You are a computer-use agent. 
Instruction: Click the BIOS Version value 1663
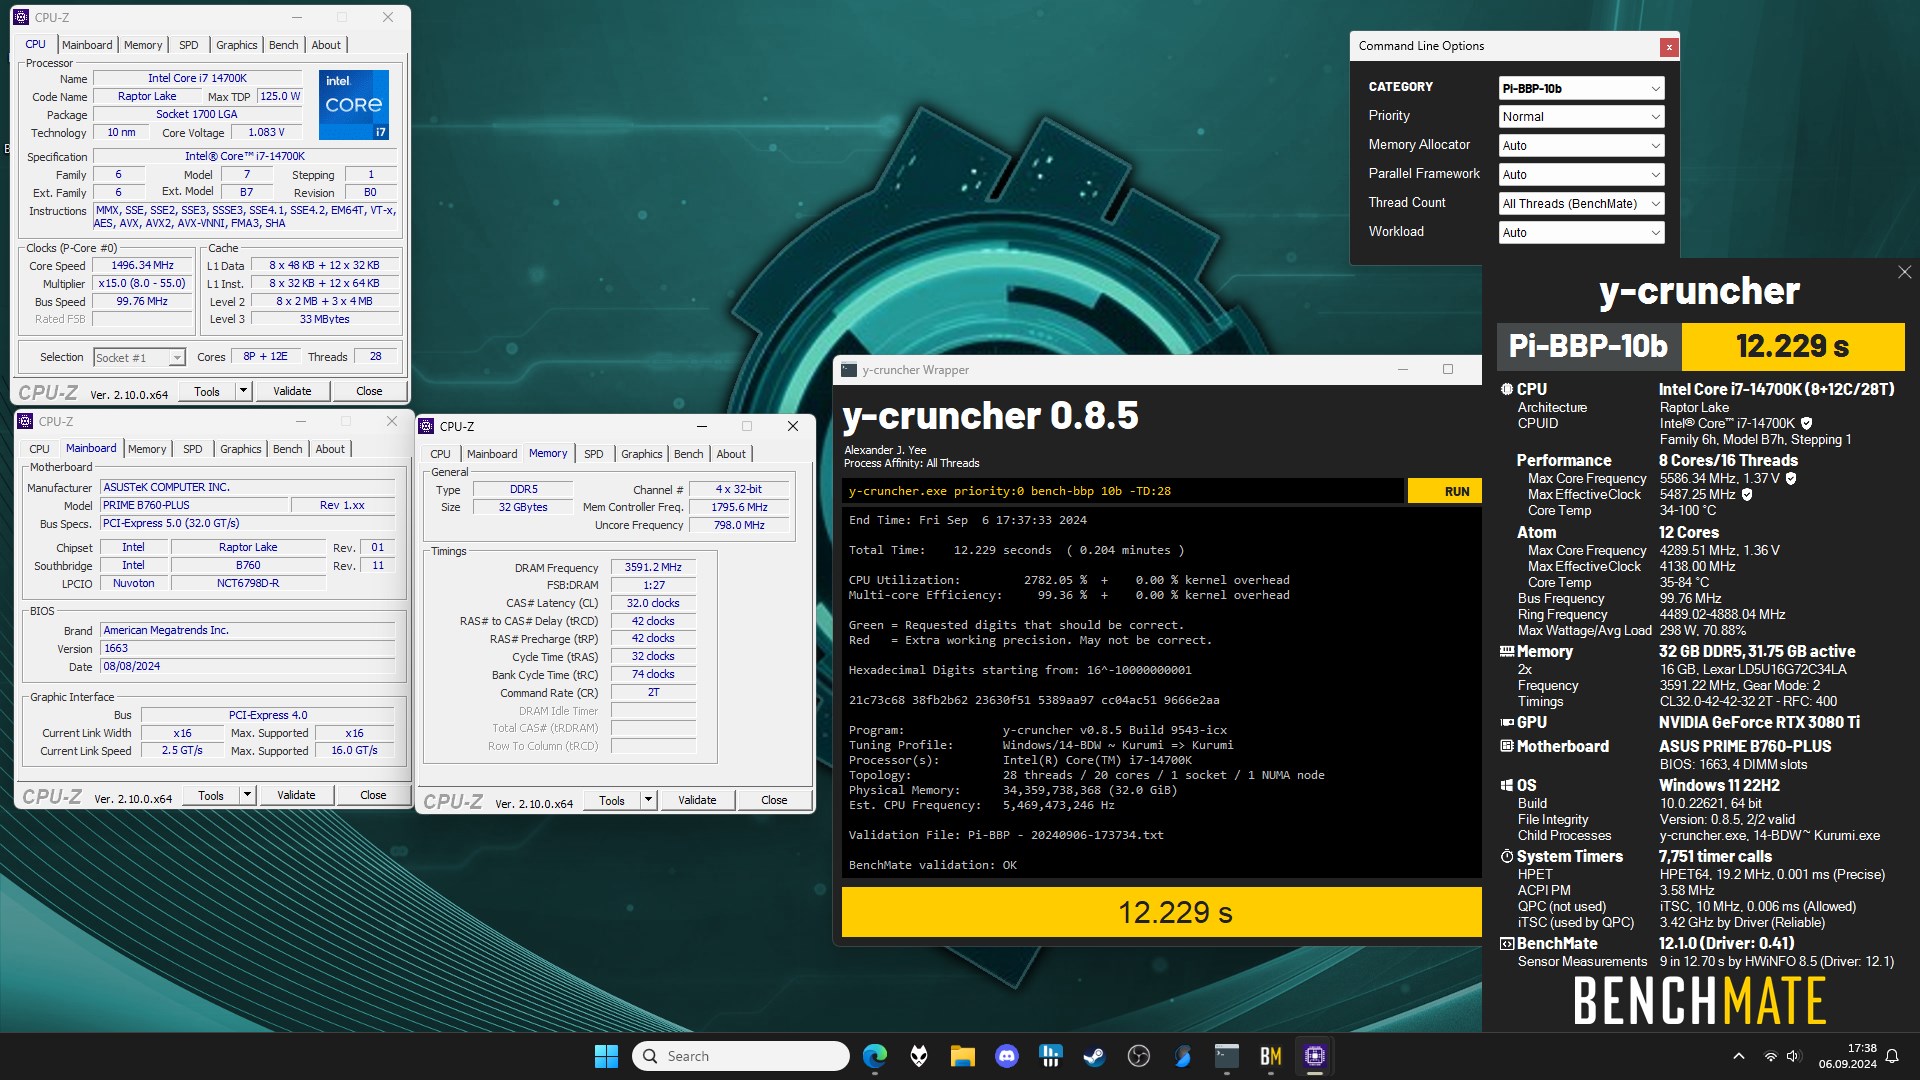(x=248, y=648)
